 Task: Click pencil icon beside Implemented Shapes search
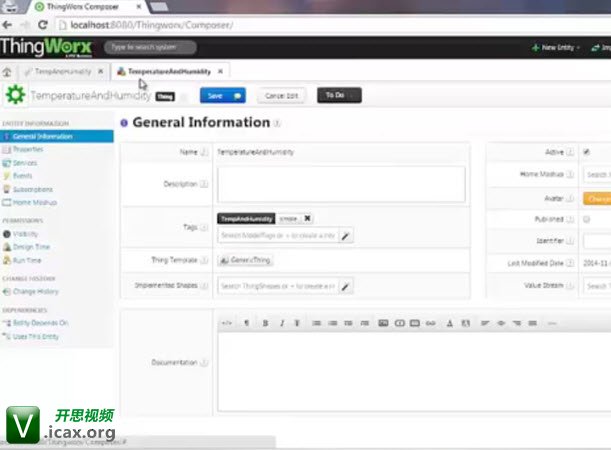[x=346, y=286]
